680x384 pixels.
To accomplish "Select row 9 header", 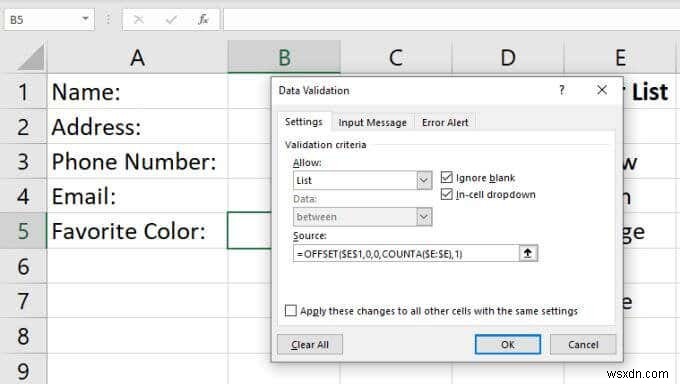I will 23,370.
